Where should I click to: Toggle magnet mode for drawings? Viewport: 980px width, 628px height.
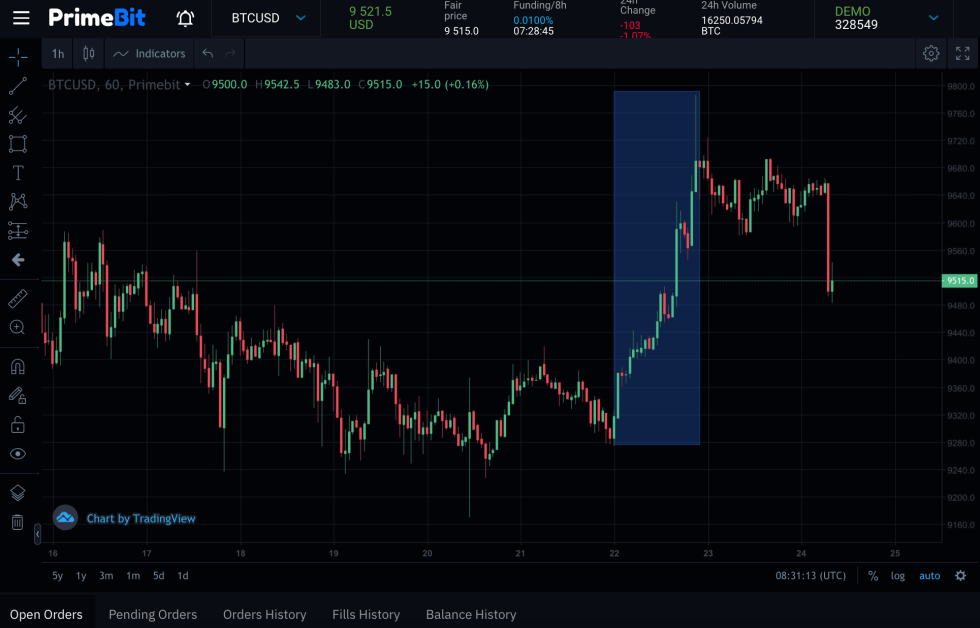click(x=17, y=366)
